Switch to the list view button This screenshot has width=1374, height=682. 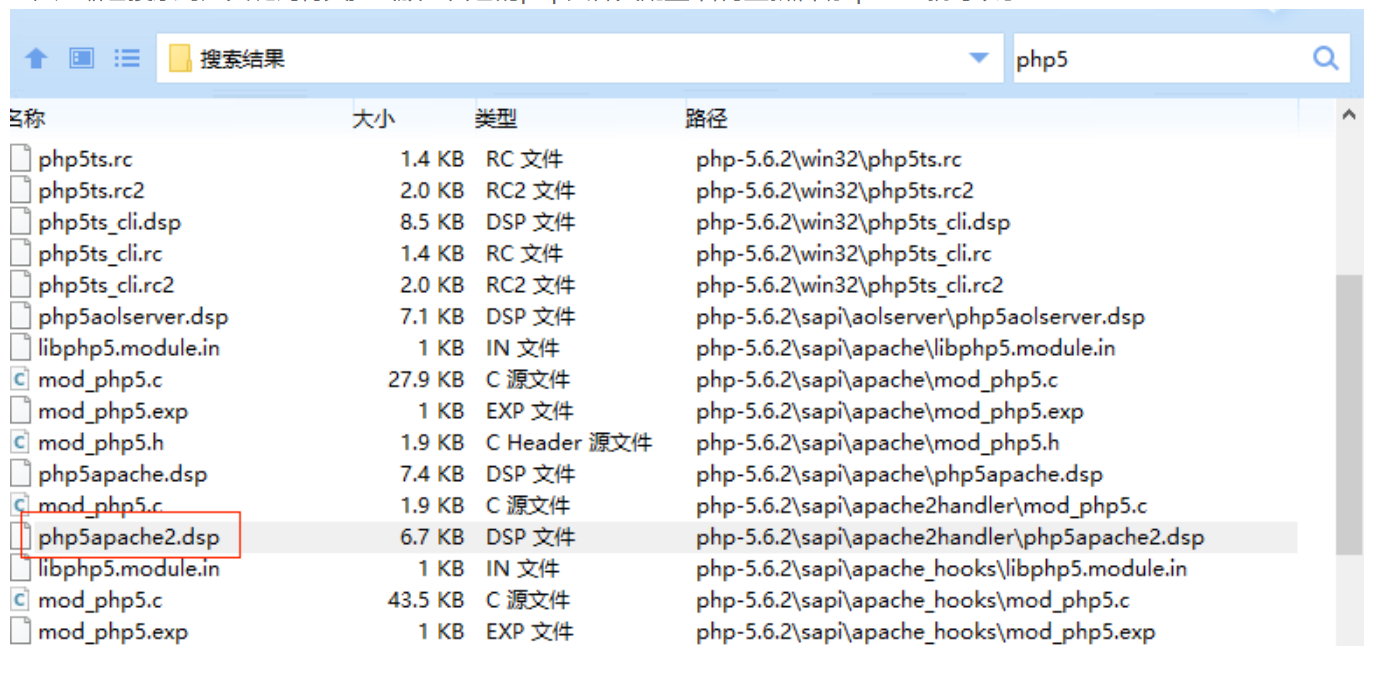(x=127, y=59)
